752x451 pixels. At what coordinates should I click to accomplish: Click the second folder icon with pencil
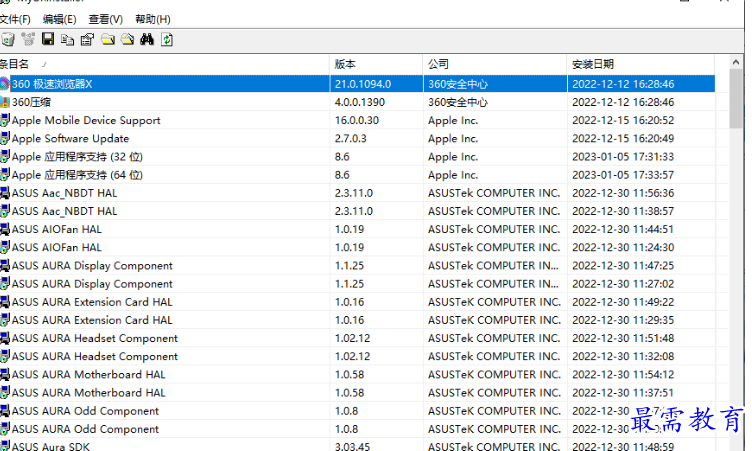127,39
